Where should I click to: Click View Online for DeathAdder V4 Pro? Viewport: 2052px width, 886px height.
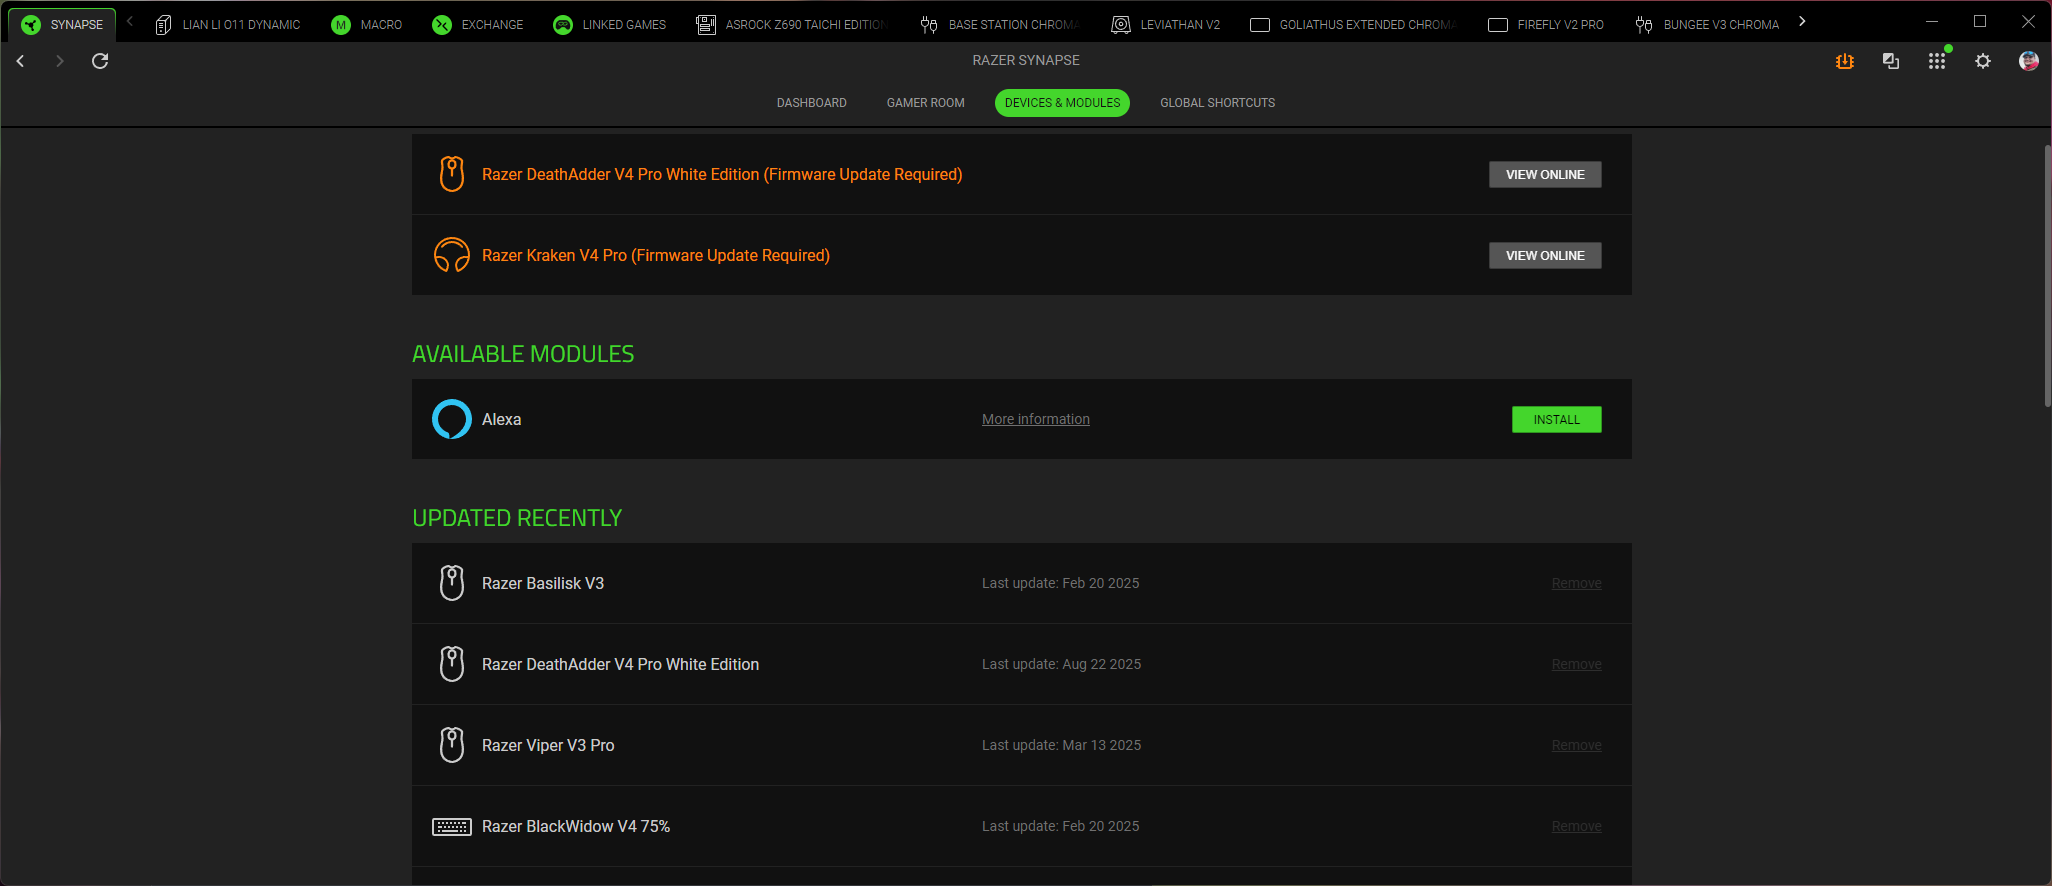(1545, 175)
